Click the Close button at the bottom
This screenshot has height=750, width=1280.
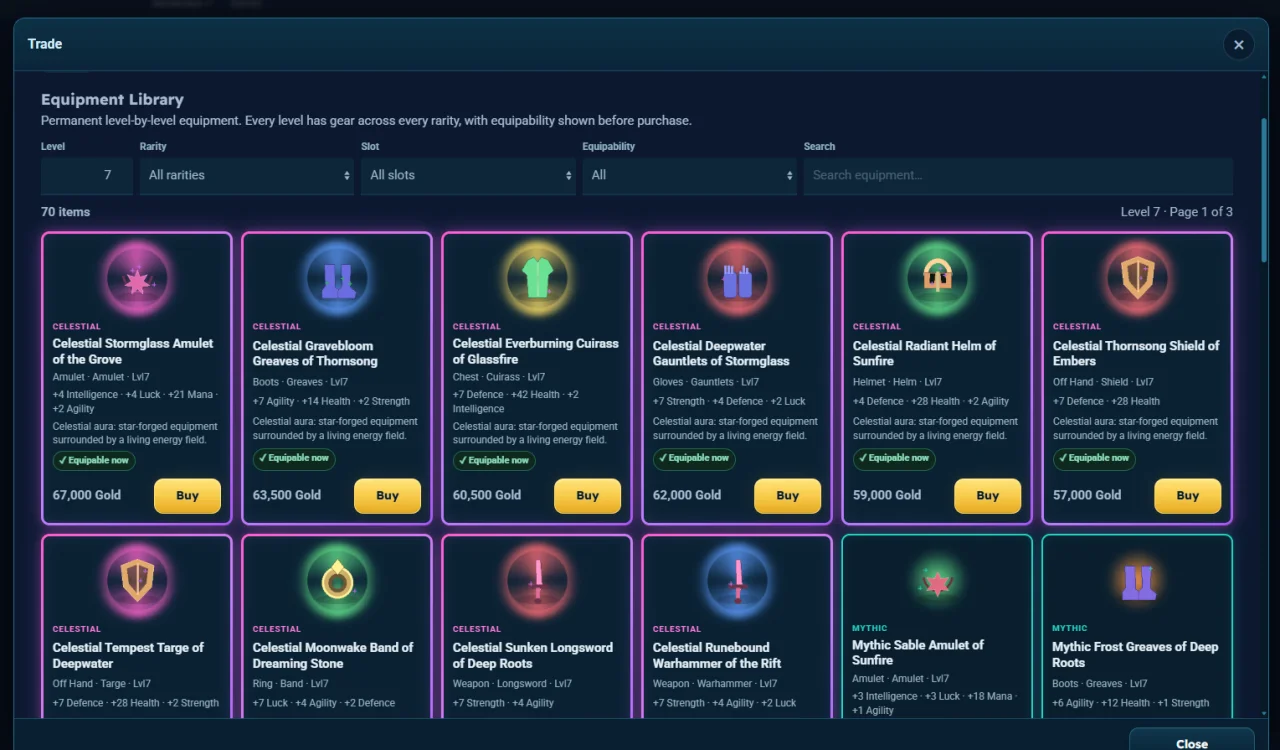tap(1191, 743)
